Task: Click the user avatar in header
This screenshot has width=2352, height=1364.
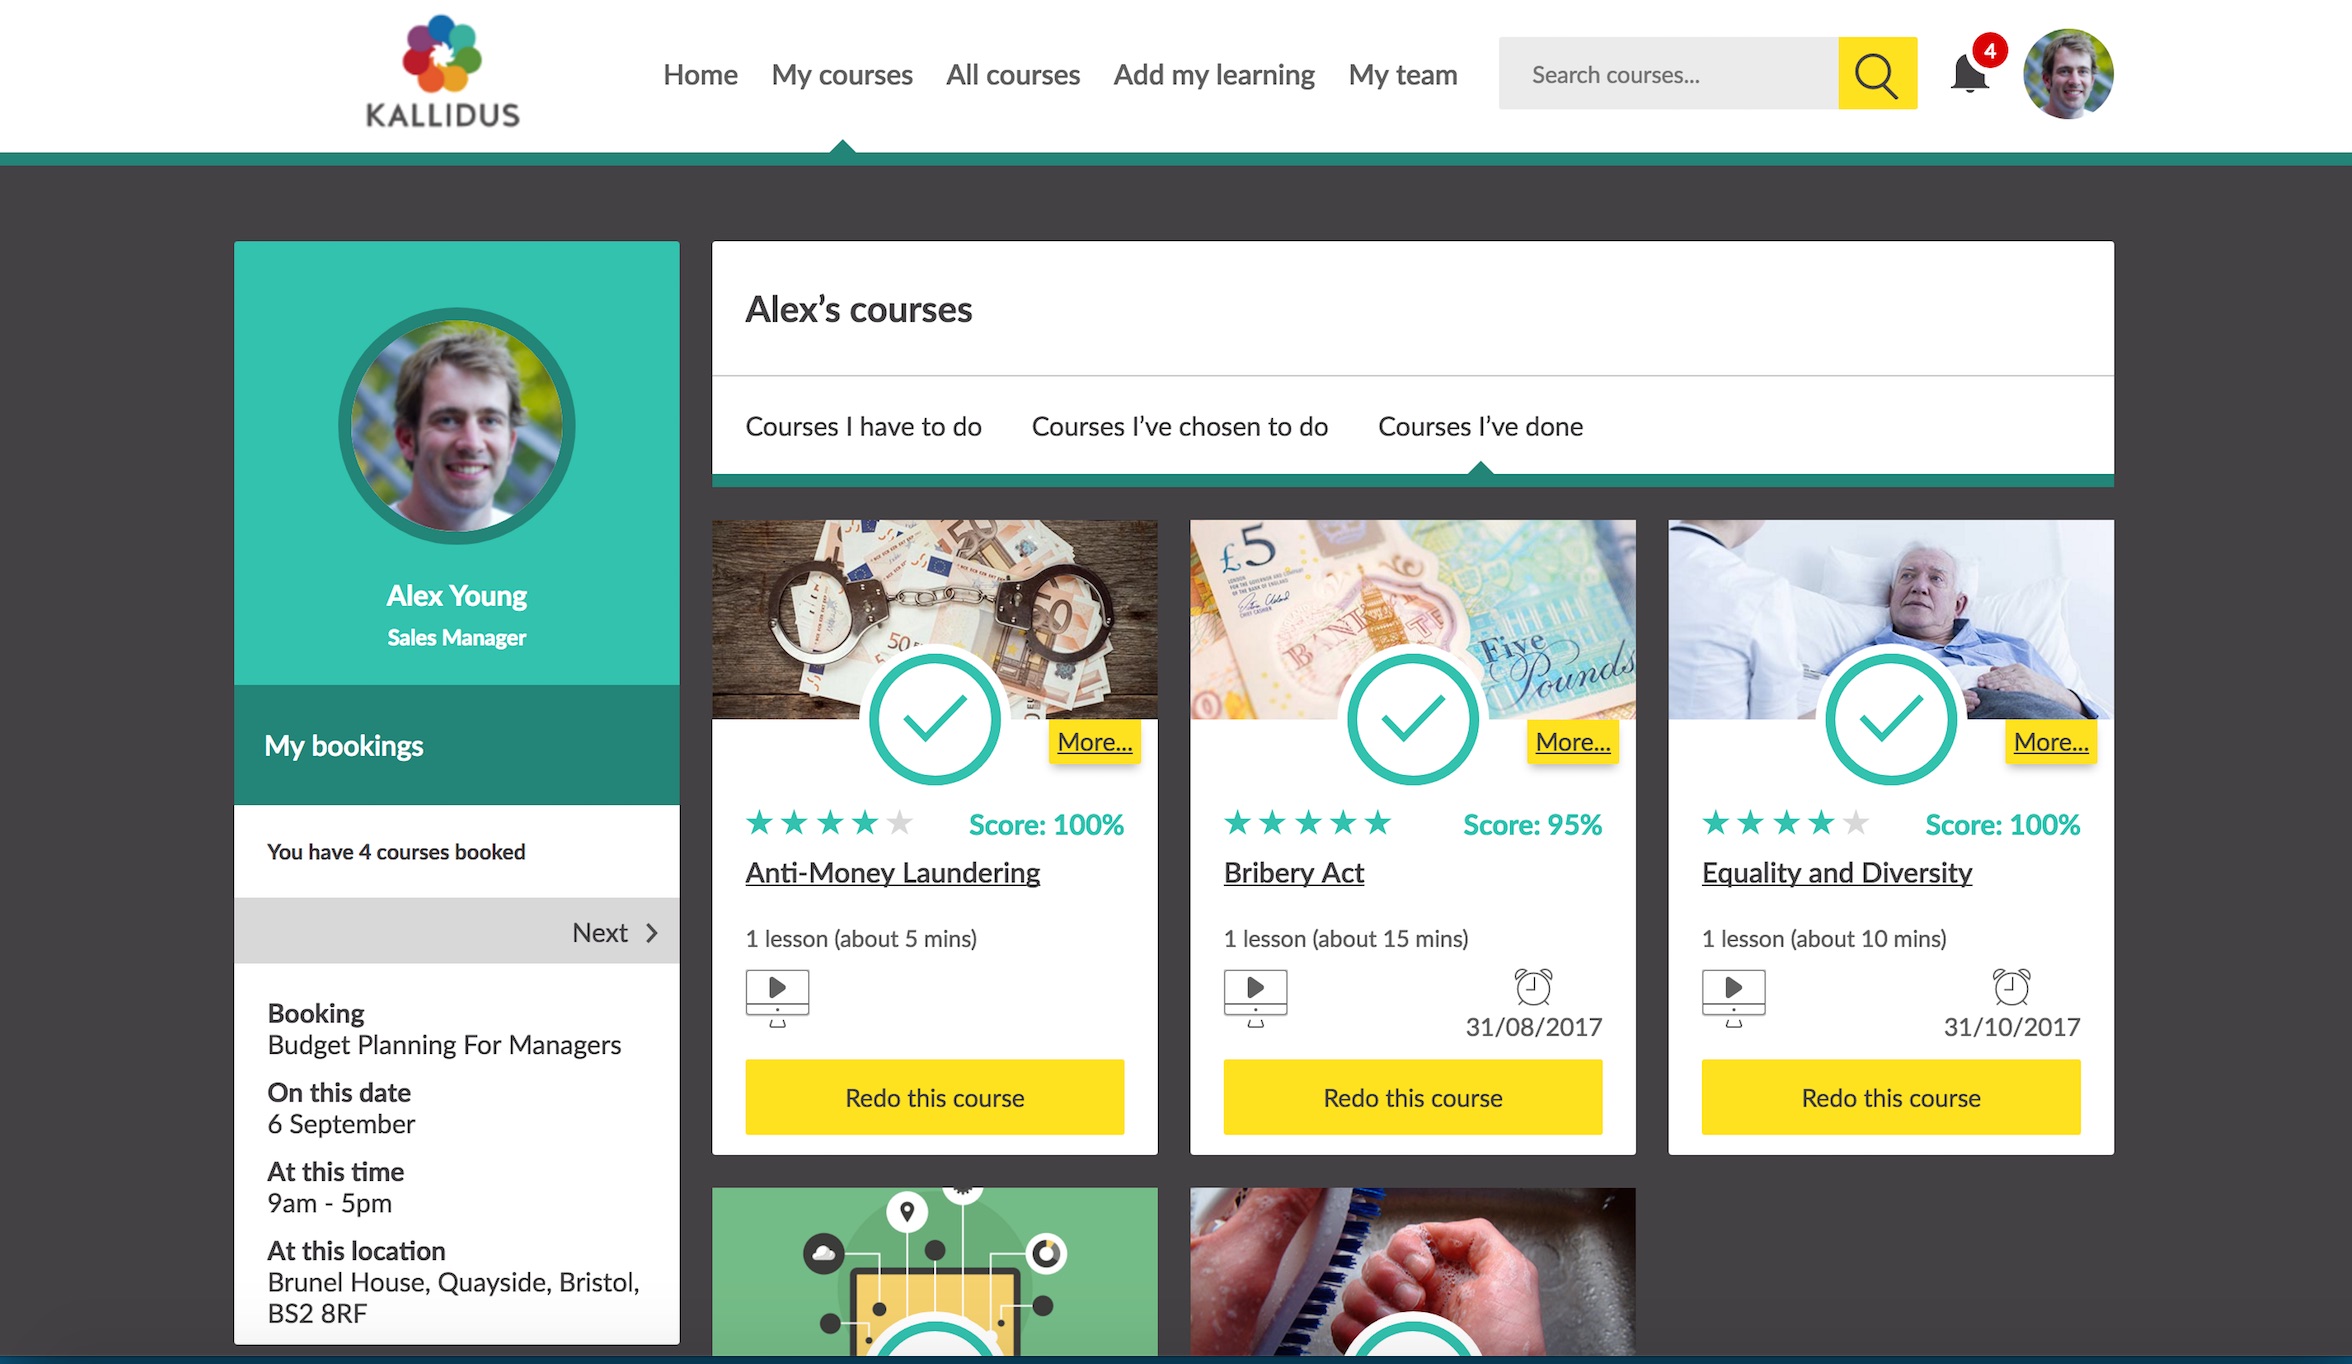Action: click(x=2067, y=74)
